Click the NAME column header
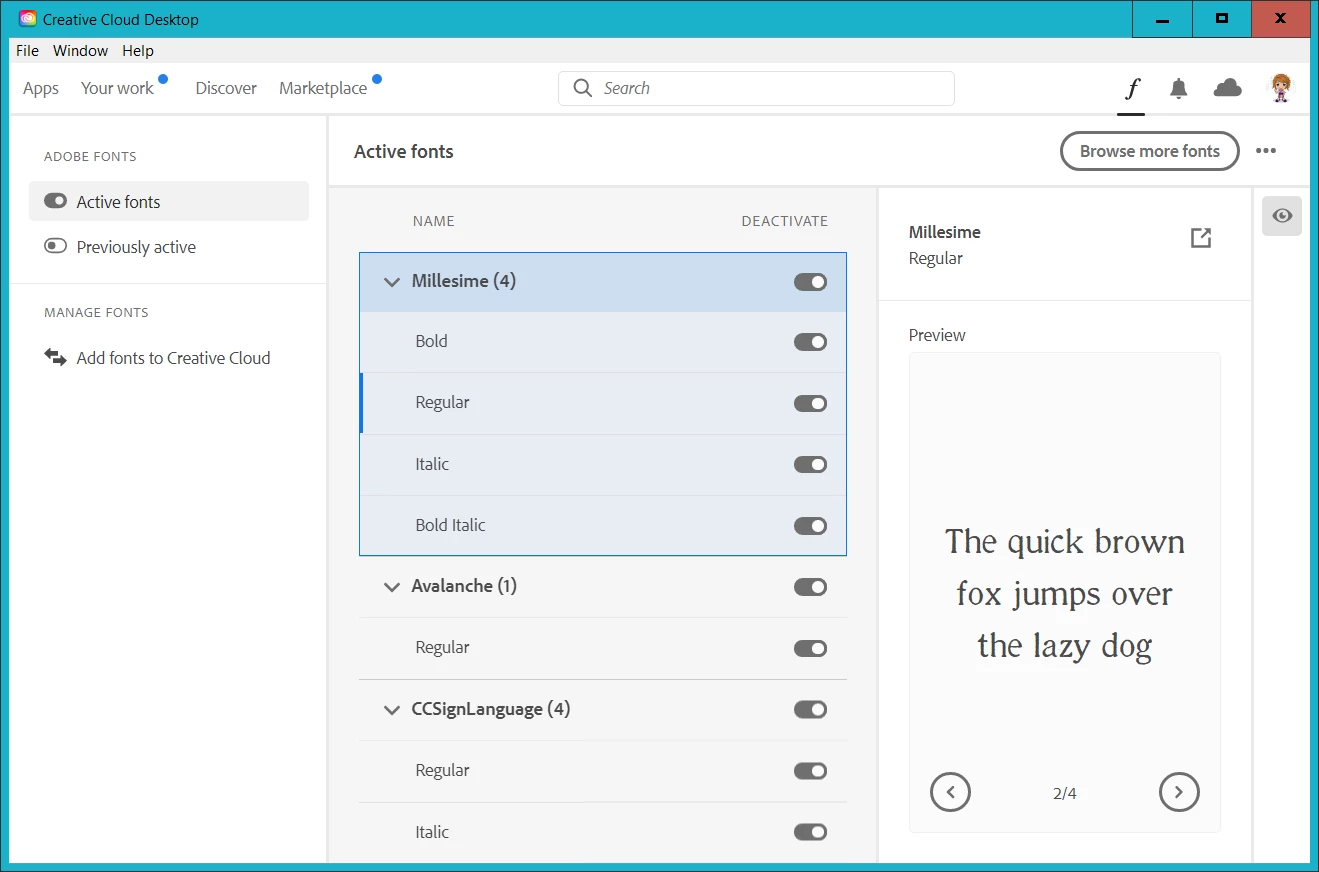 click(x=433, y=221)
